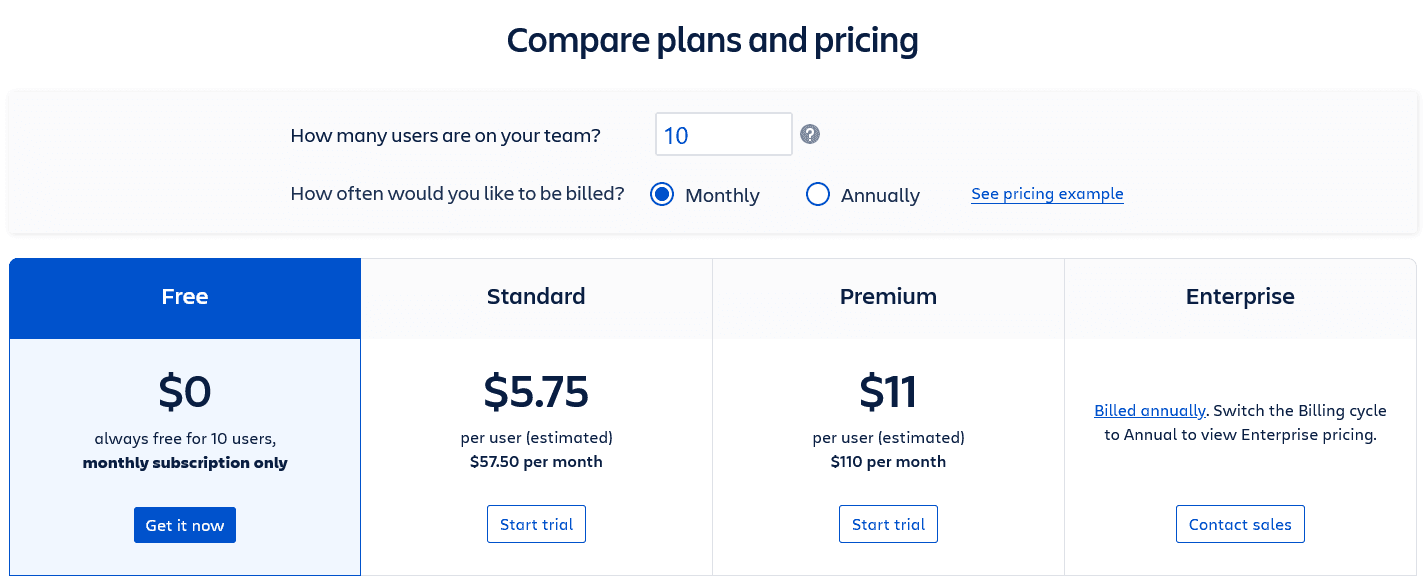Click the help question mark icon
This screenshot has width=1428, height=576.
tap(810, 134)
